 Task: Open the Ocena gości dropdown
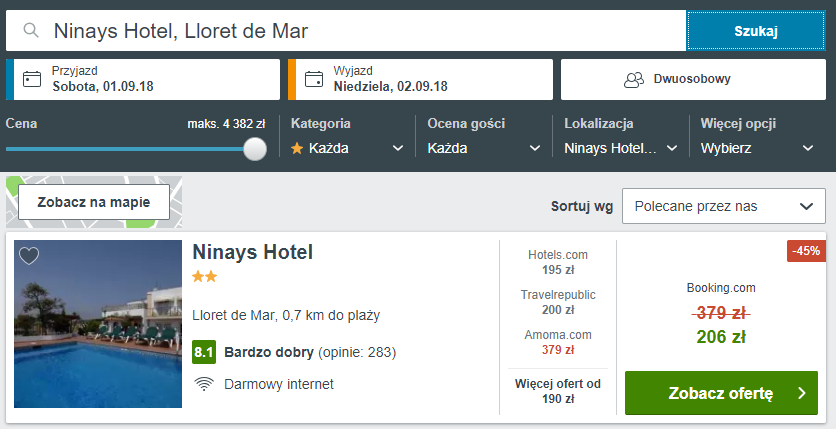(x=480, y=148)
